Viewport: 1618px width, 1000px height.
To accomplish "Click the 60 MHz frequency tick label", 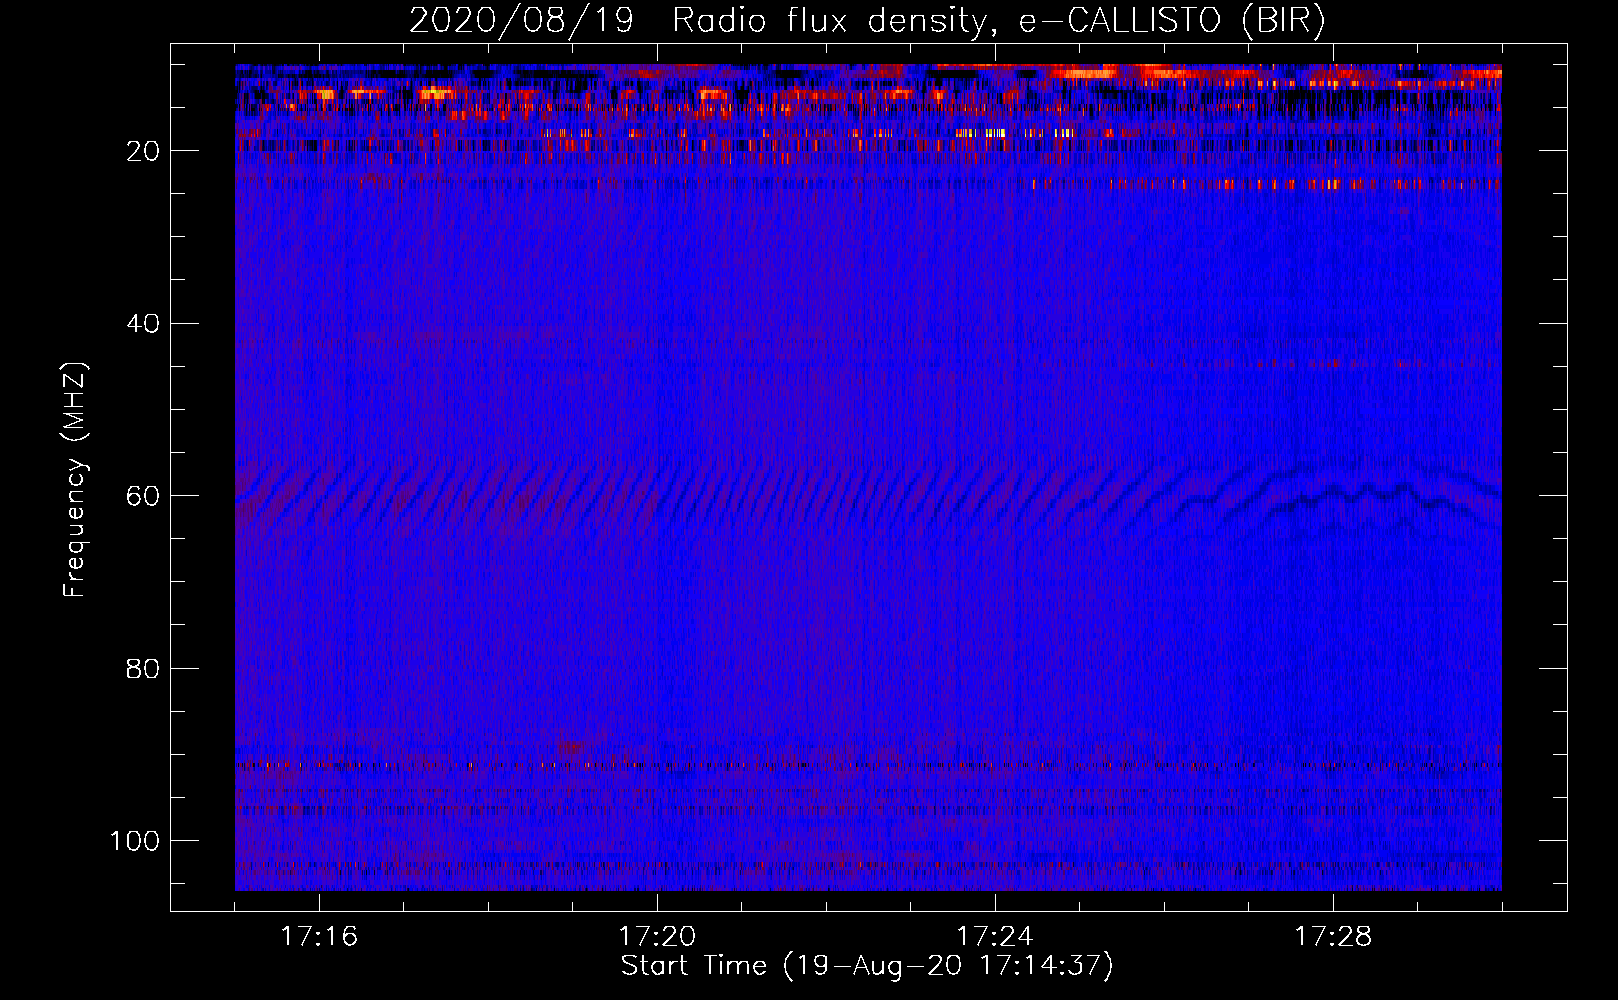I will pos(143,496).
